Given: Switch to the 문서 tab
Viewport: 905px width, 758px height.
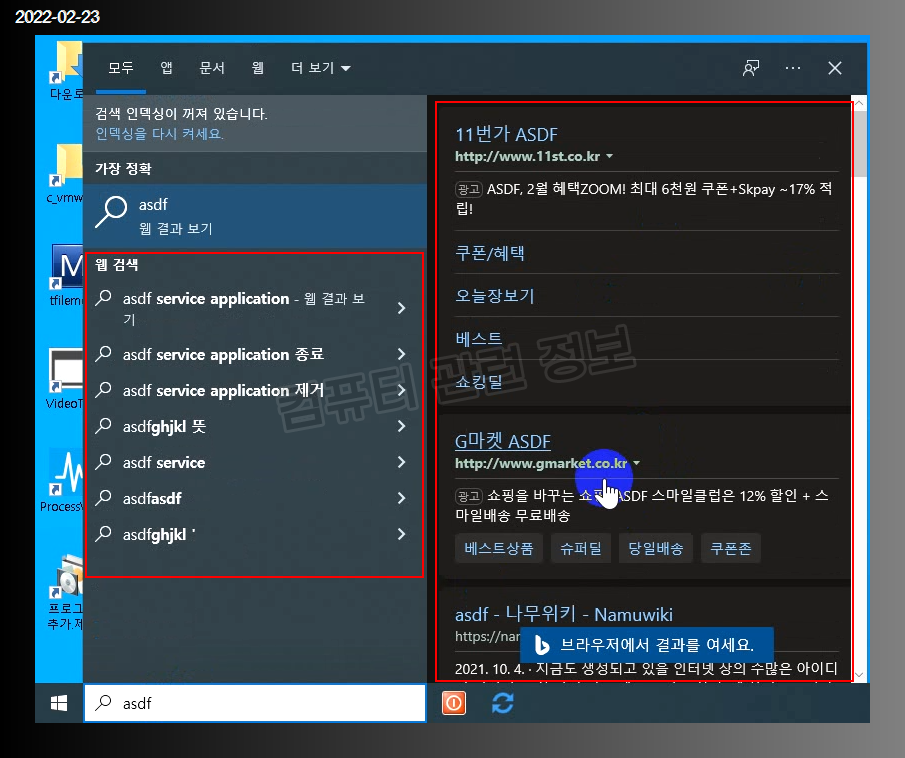Looking at the screenshot, I should coord(212,68).
